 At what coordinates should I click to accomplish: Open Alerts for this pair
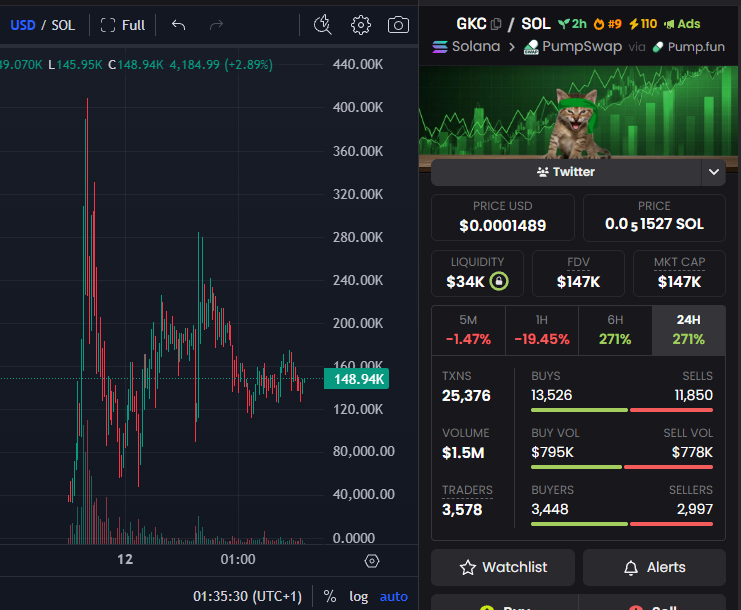pyautogui.click(x=654, y=567)
